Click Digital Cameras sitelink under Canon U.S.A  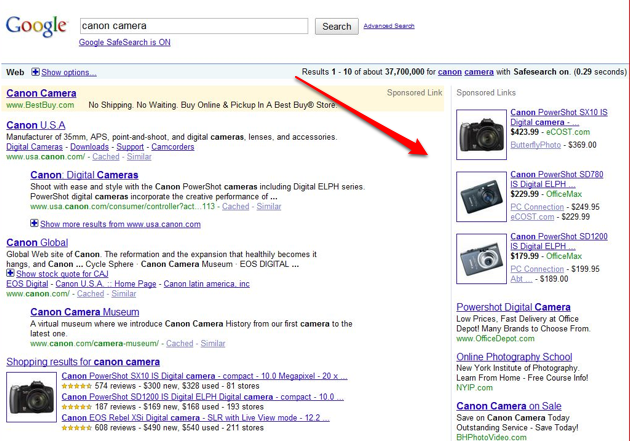click(x=35, y=147)
